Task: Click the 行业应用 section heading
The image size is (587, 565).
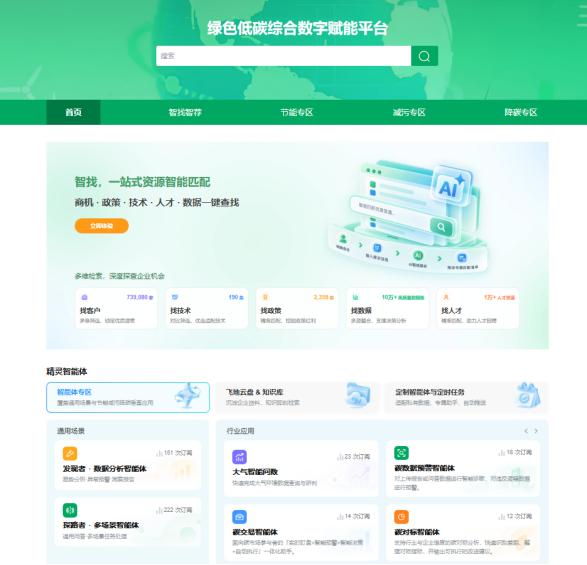Action: (x=240, y=431)
